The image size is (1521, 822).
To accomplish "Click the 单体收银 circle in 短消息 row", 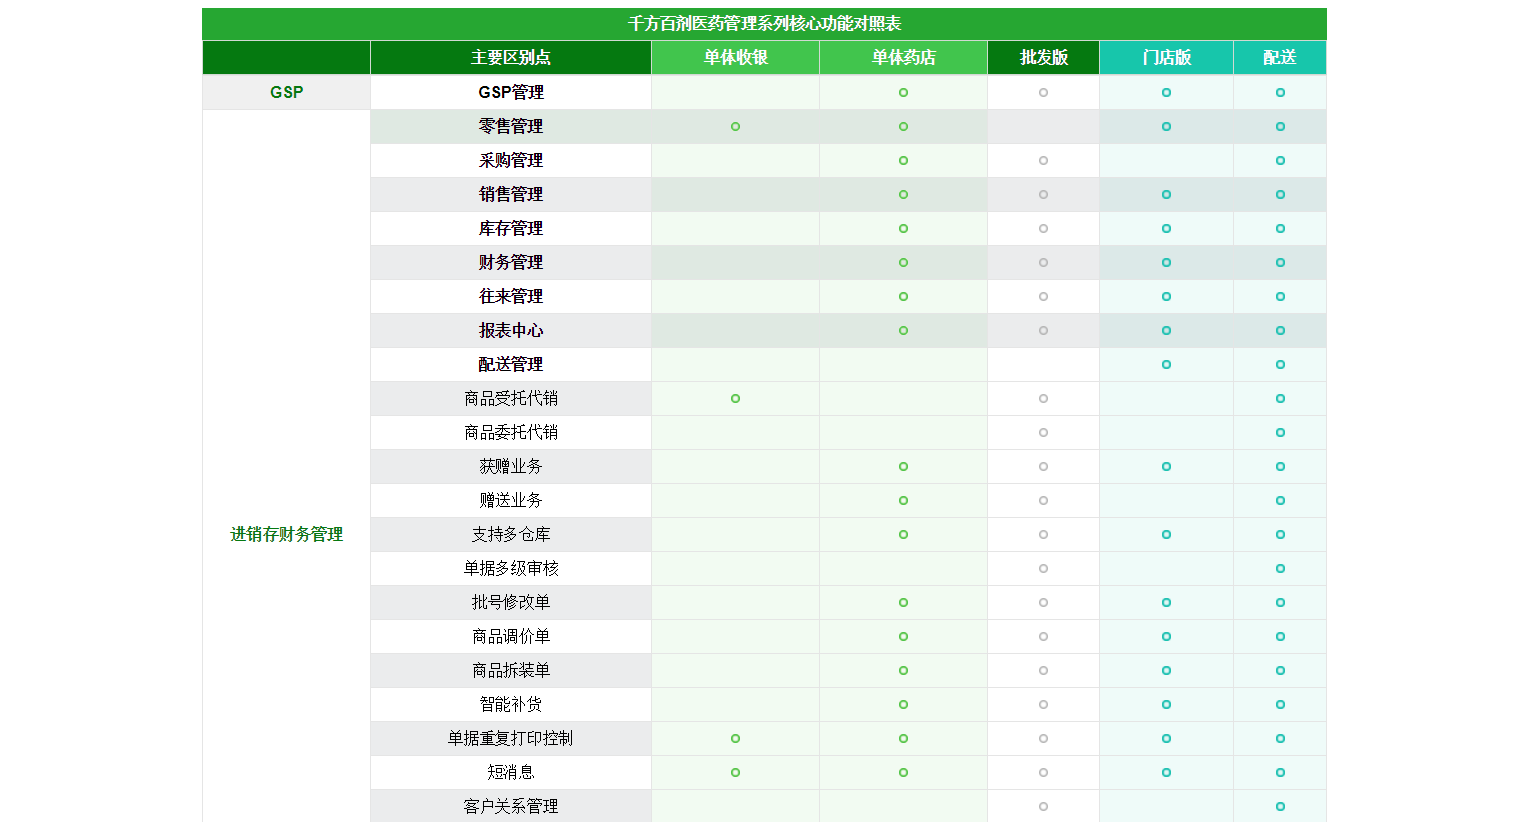I will coord(735,772).
